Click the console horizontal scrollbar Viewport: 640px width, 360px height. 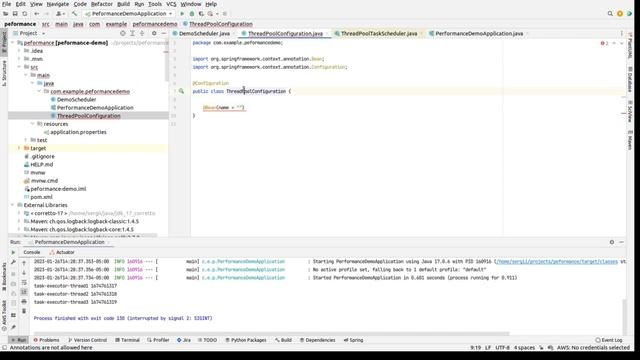coord(271,333)
